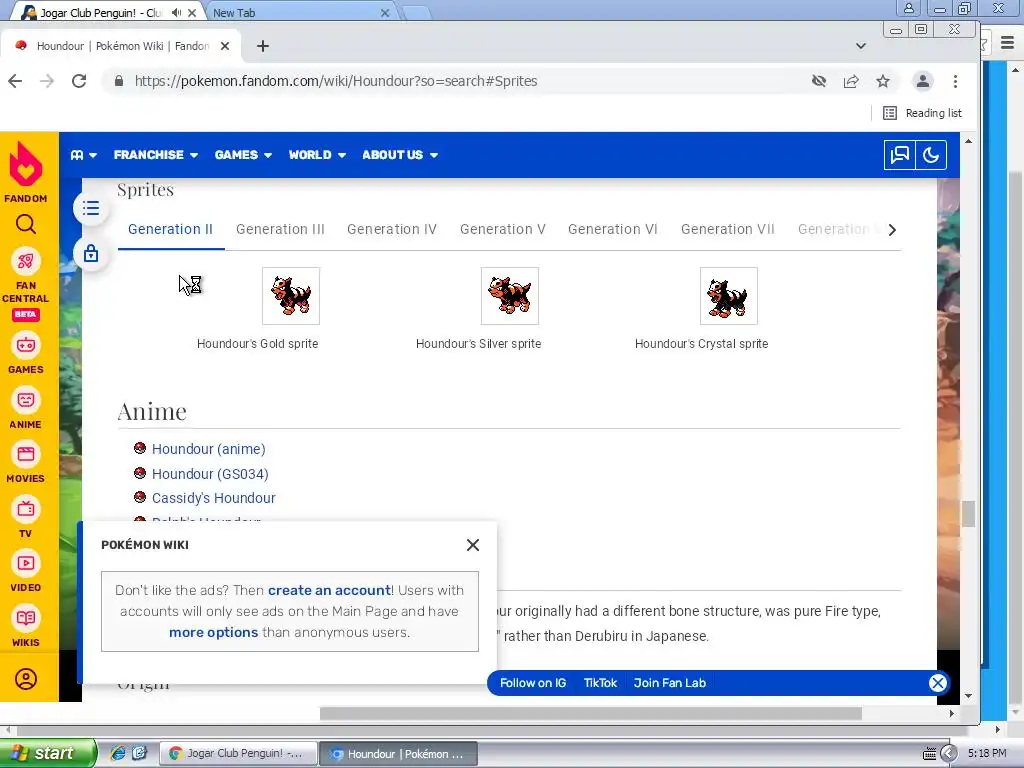Dismiss the blue social bar
The image size is (1024, 768).
tap(938, 683)
